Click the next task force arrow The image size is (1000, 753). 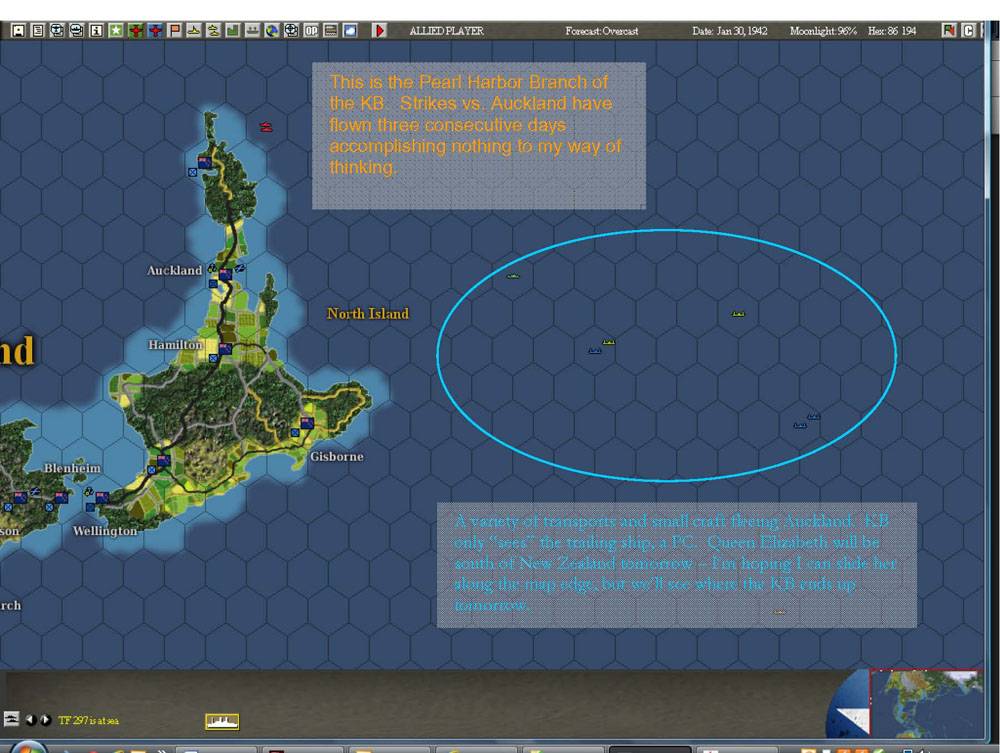(45, 720)
